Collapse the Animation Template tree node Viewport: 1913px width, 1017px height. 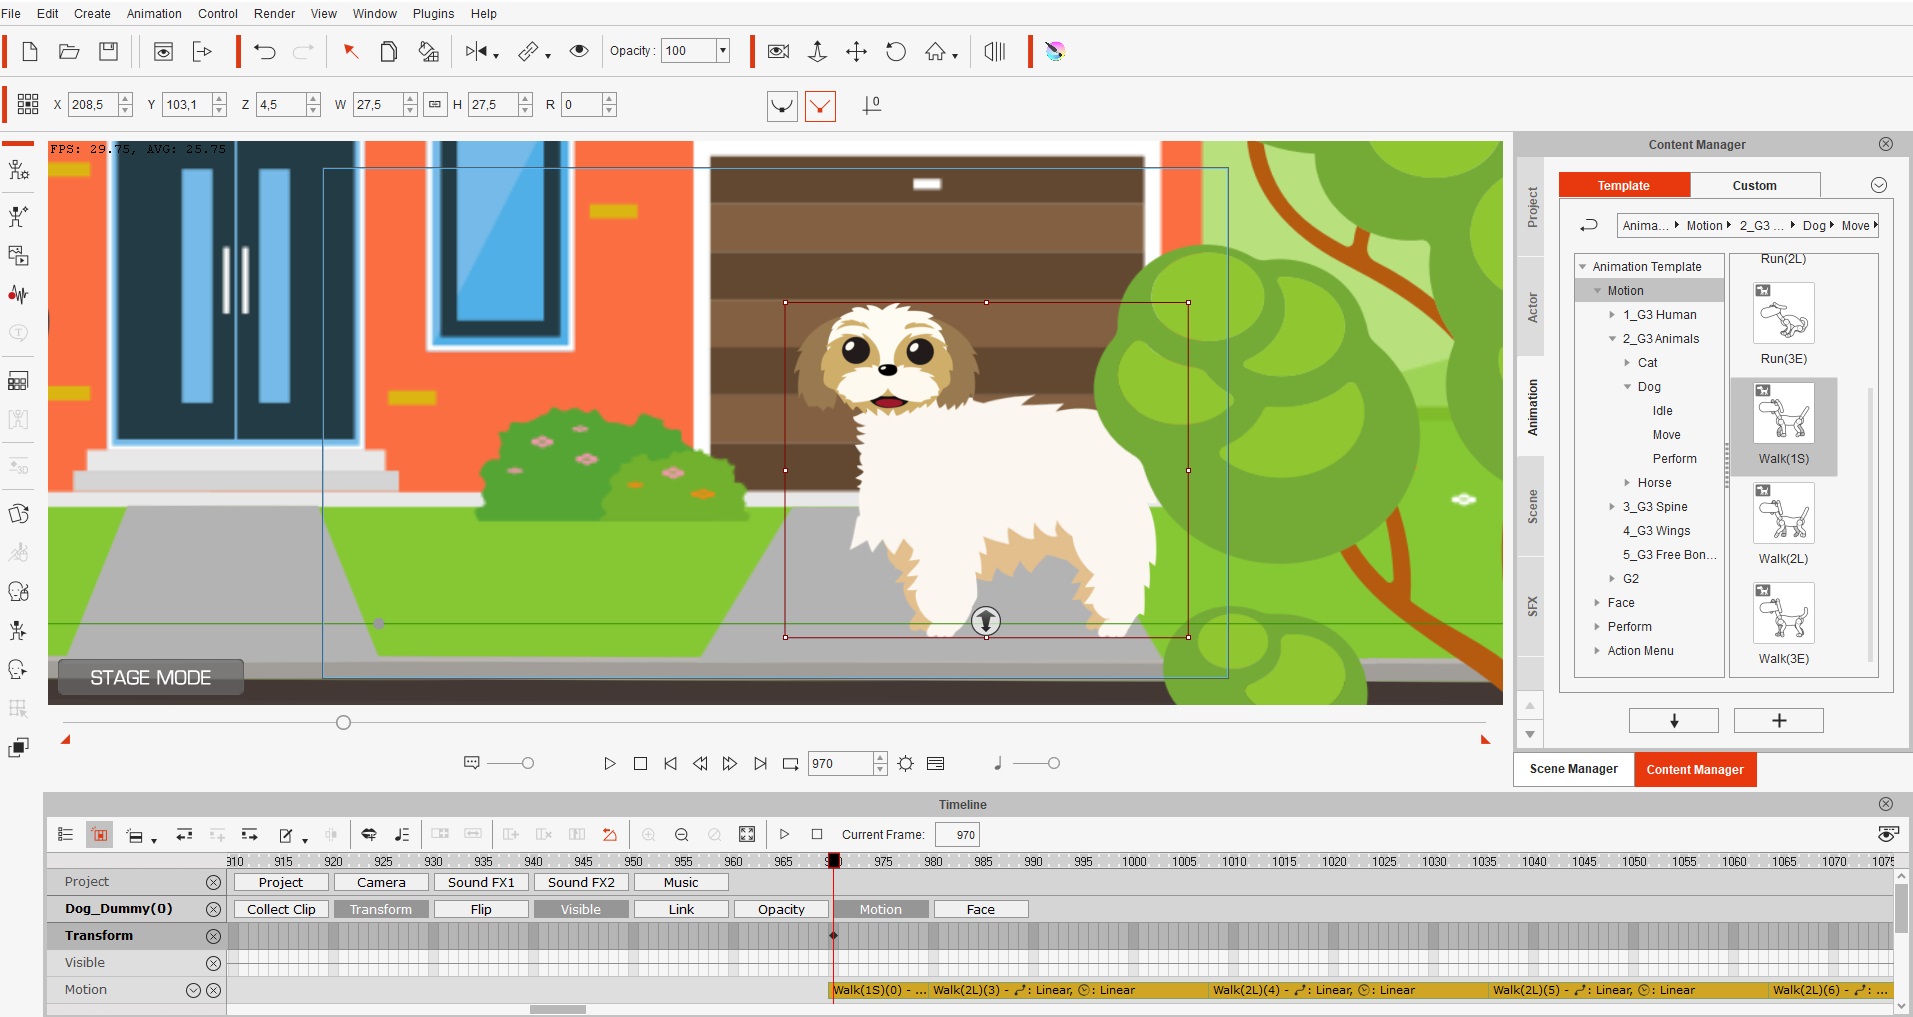[1583, 267]
